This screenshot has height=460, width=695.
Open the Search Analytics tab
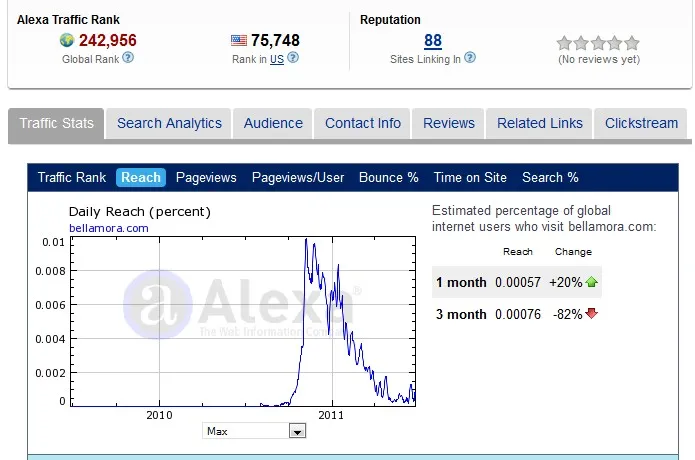click(169, 123)
